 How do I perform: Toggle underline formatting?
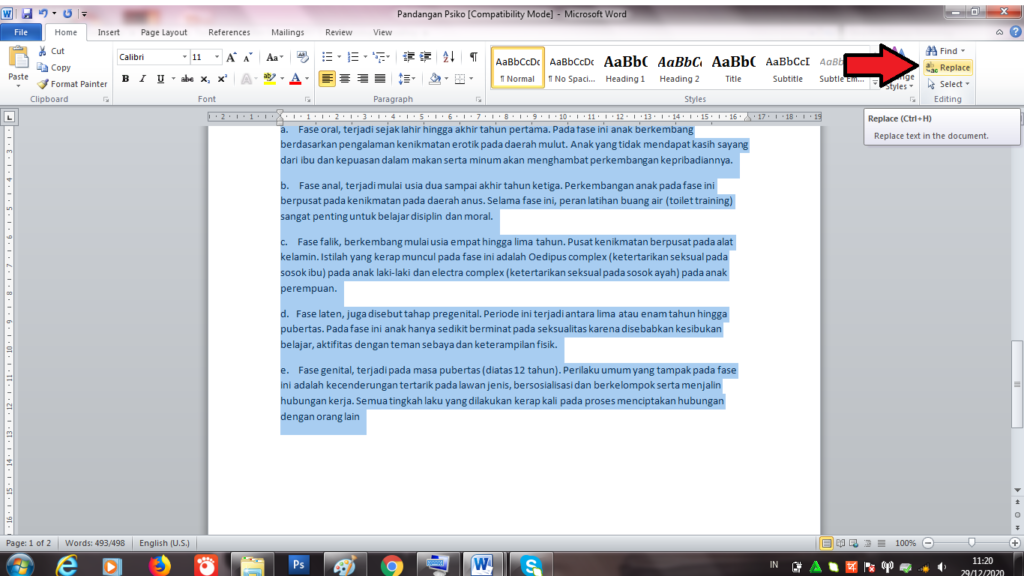(x=160, y=79)
